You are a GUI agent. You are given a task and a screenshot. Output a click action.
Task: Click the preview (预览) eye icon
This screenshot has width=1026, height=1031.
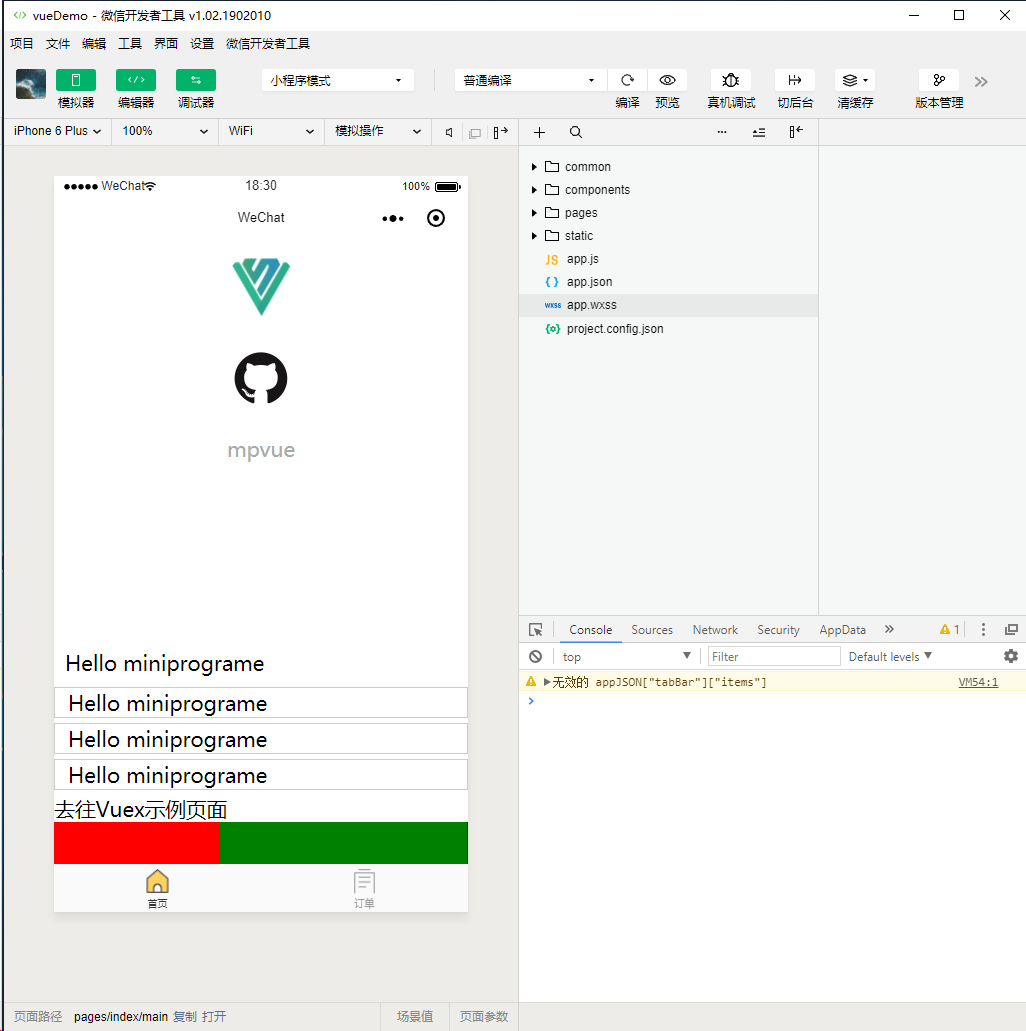pyautogui.click(x=668, y=80)
